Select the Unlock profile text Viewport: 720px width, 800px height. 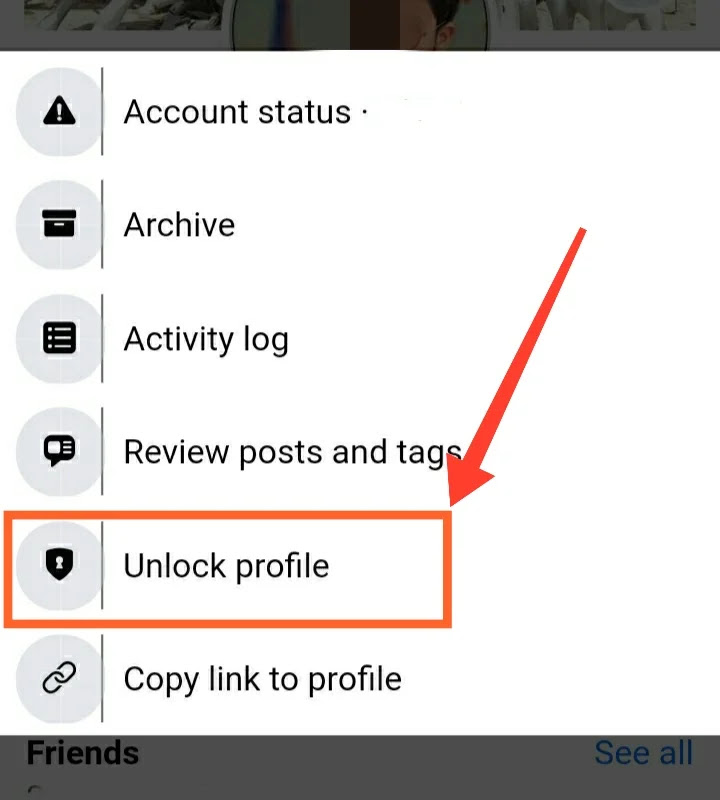[227, 566]
